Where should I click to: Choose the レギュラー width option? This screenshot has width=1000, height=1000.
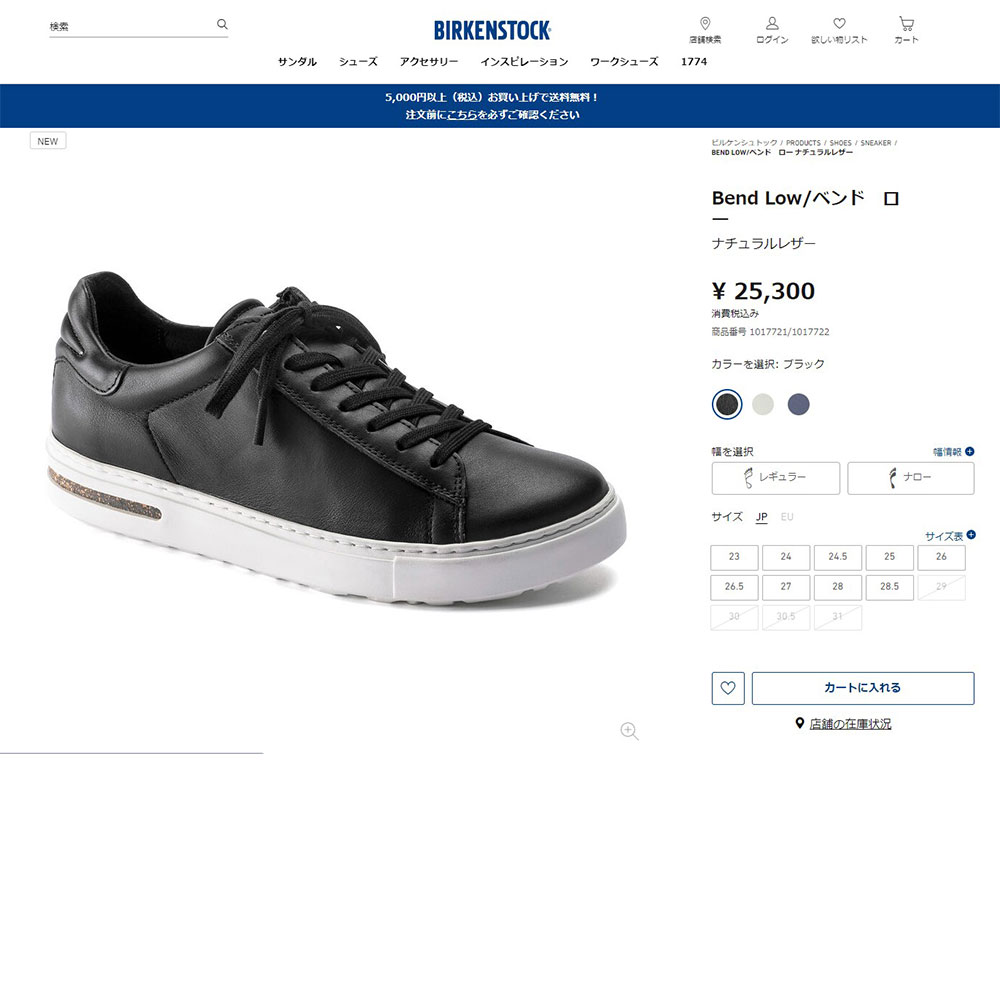pyautogui.click(x=776, y=478)
